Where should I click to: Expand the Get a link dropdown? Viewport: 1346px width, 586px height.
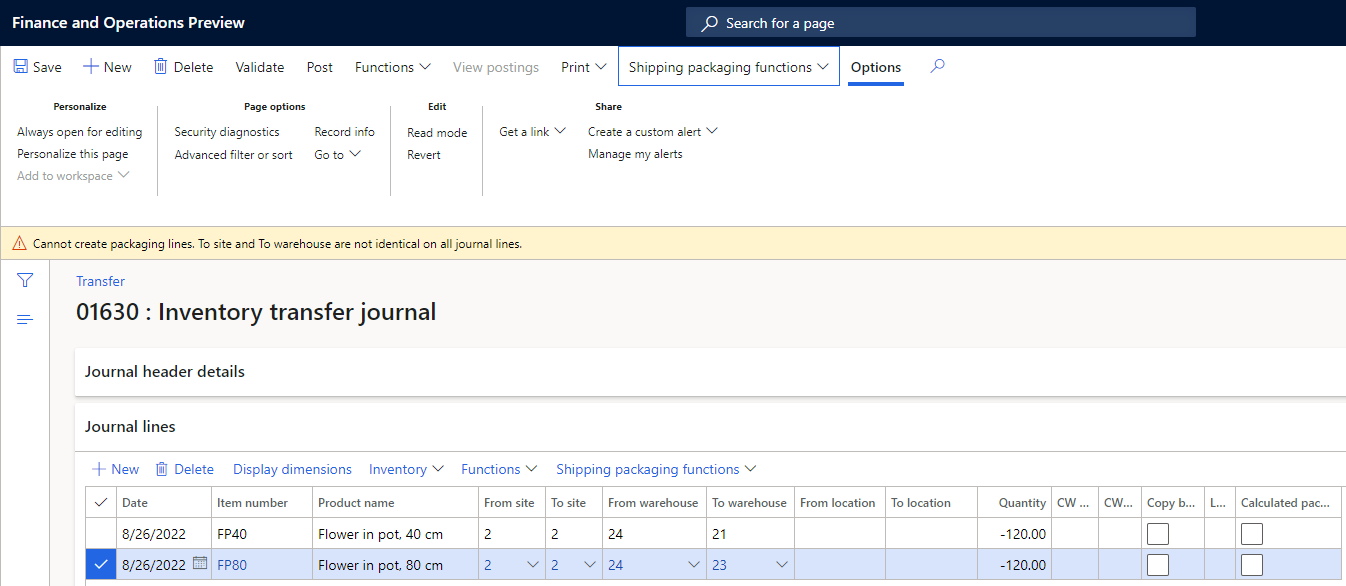[532, 132]
